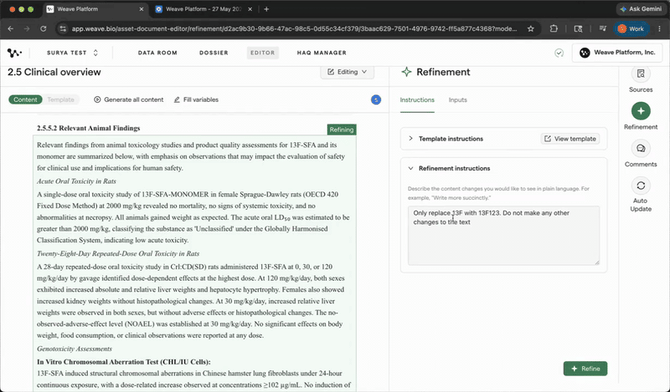Open HAQ MANAGER
Image resolution: width=670 pixels, height=392 pixels.
322,53
